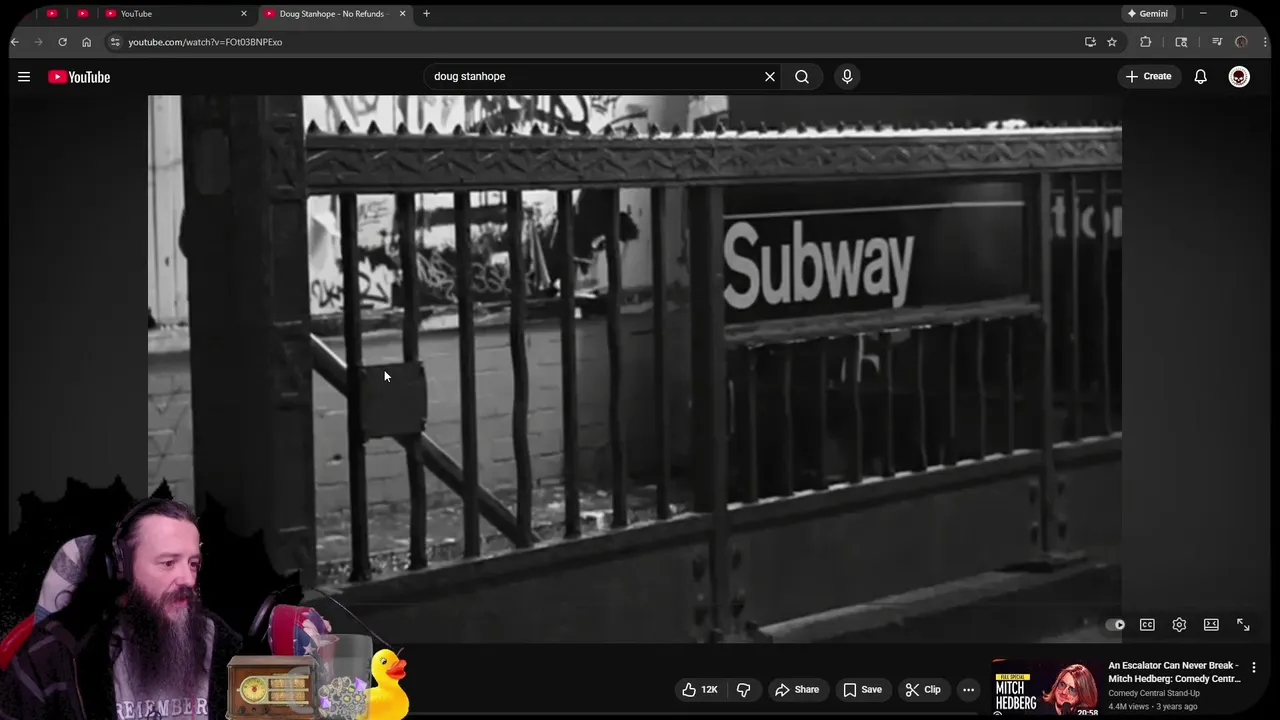Viewport: 1280px width, 720px height.
Task: Open a new browser tab
Action: pyautogui.click(x=426, y=14)
